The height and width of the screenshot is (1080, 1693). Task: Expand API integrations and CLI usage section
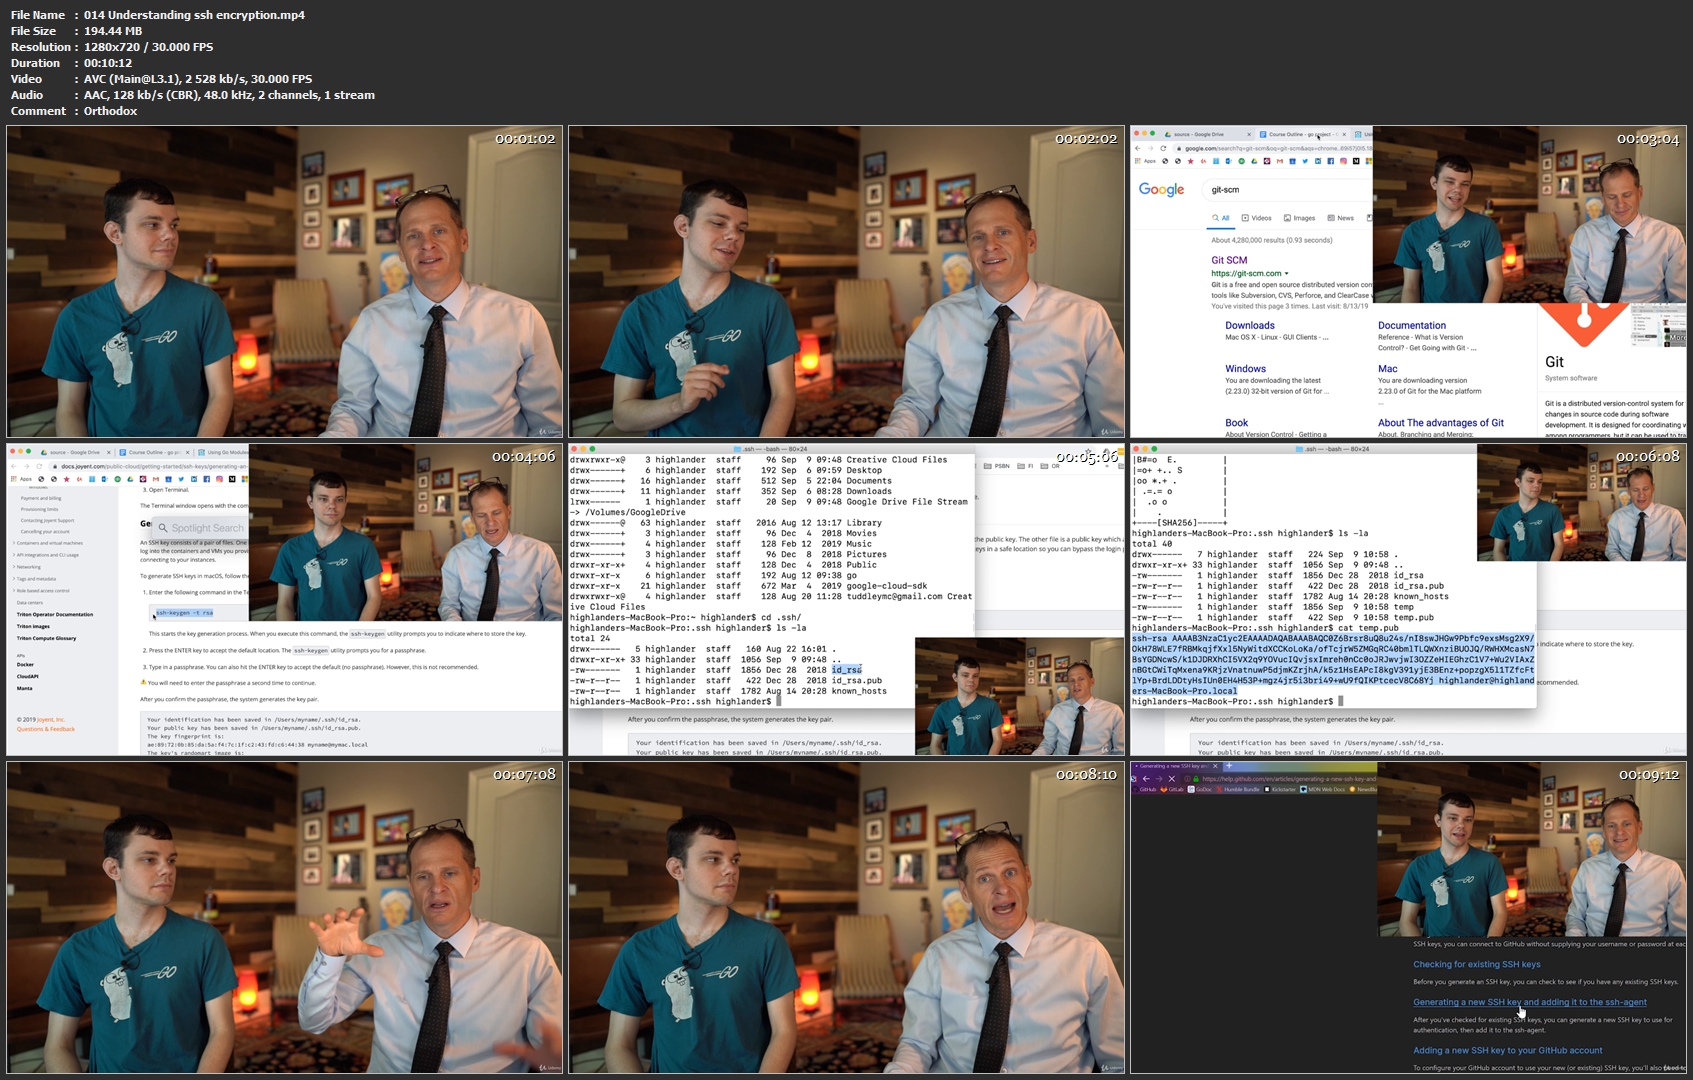coord(46,555)
